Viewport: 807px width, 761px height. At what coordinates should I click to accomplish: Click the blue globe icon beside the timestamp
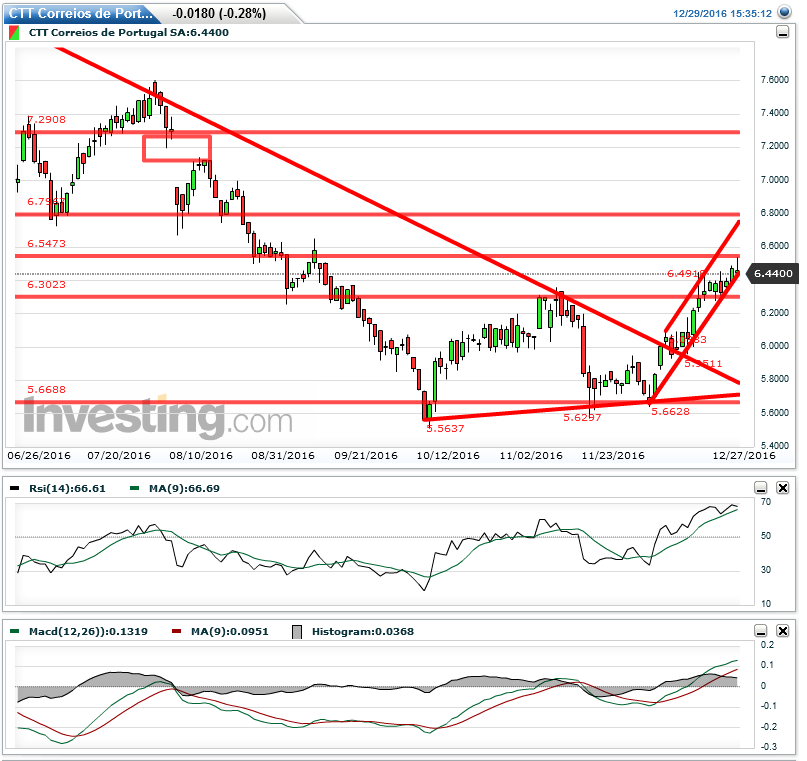point(784,12)
